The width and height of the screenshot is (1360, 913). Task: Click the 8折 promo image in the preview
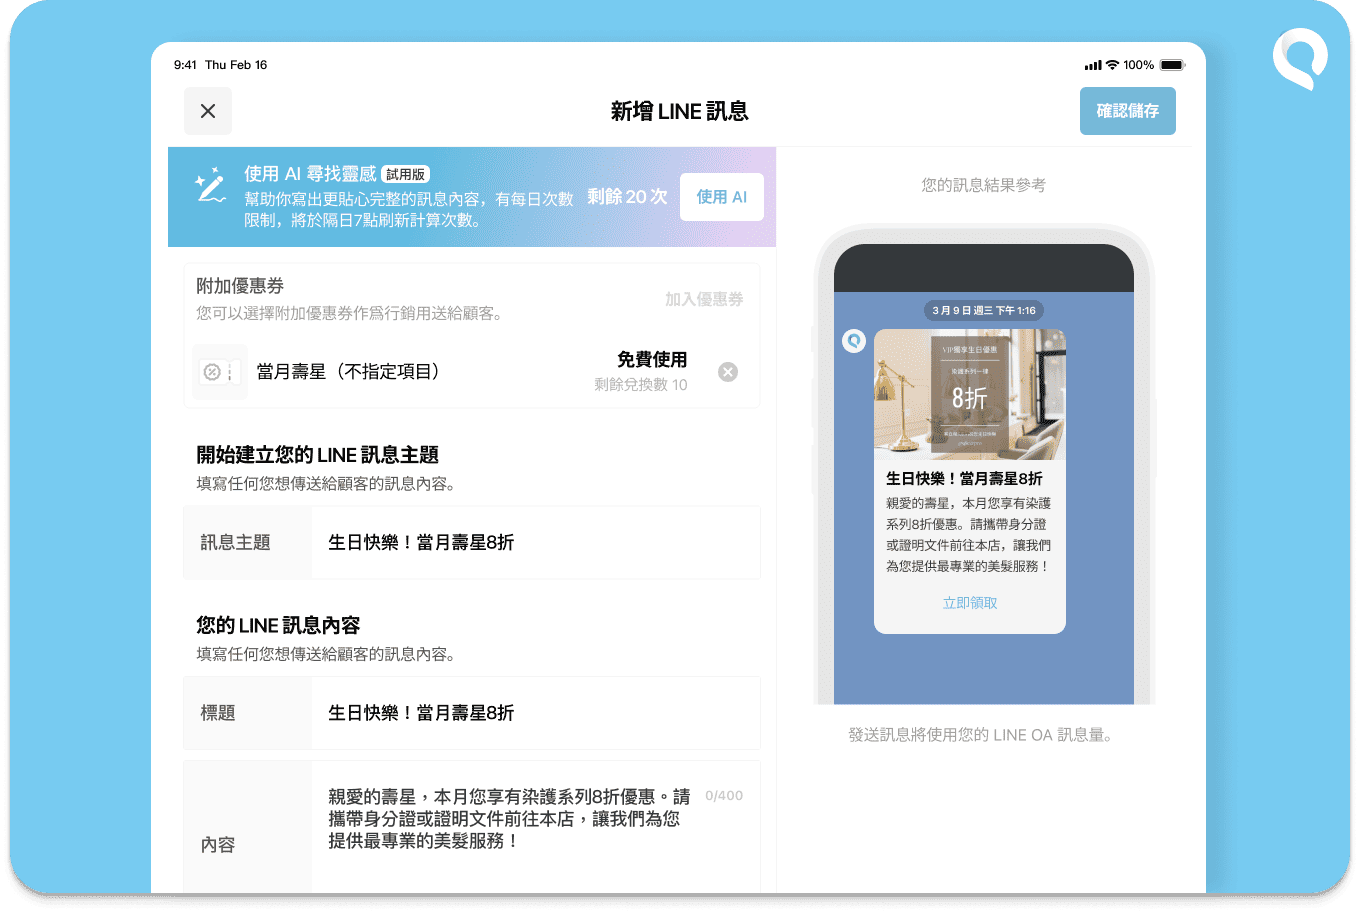(x=970, y=395)
